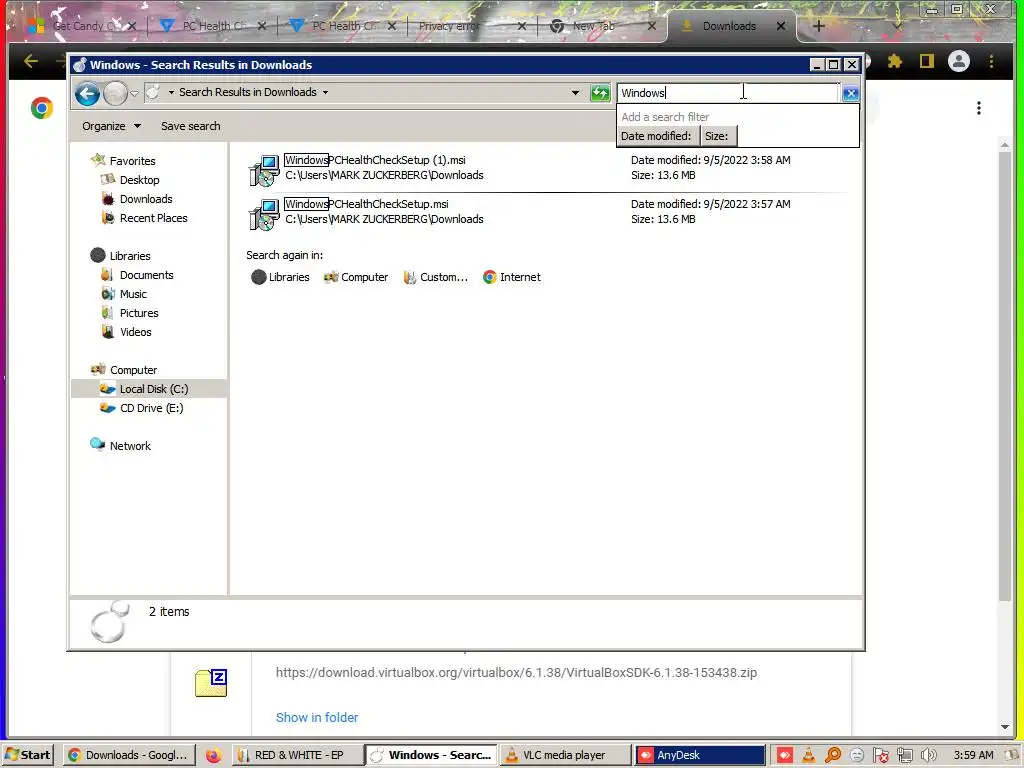Search again on the Internet
1024x768 pixels.
pos(512,277)
